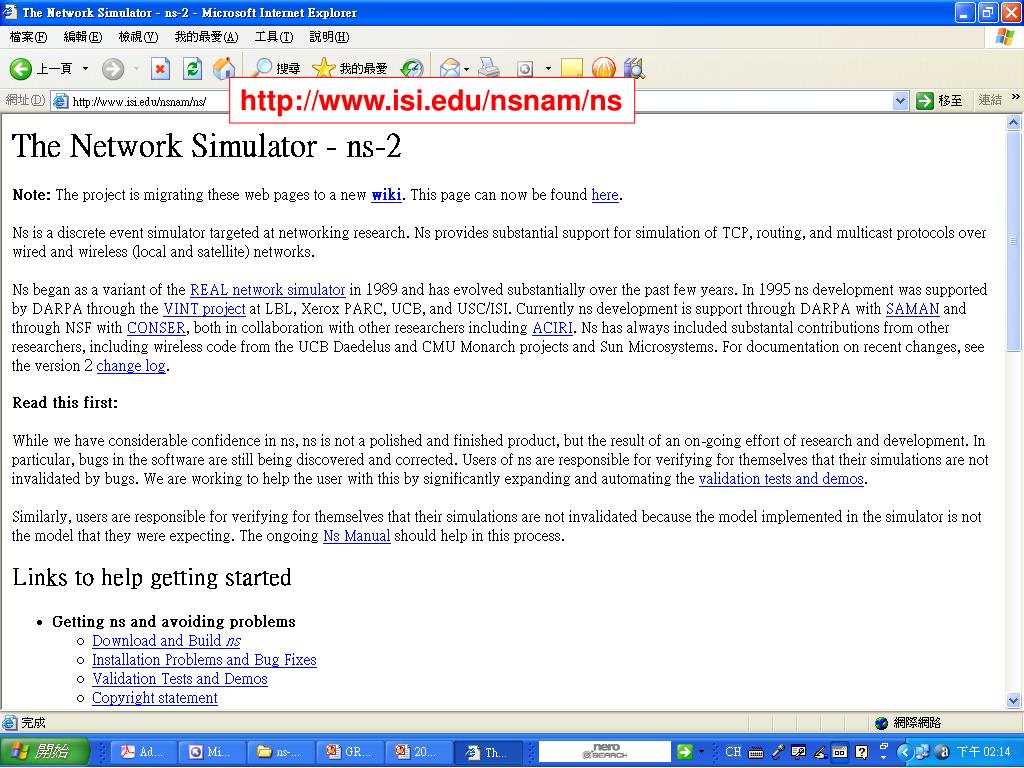Viewport: 1024px width, 768px height.
Task: Open the 'ACIRI' link
Action: click(552, 327)
